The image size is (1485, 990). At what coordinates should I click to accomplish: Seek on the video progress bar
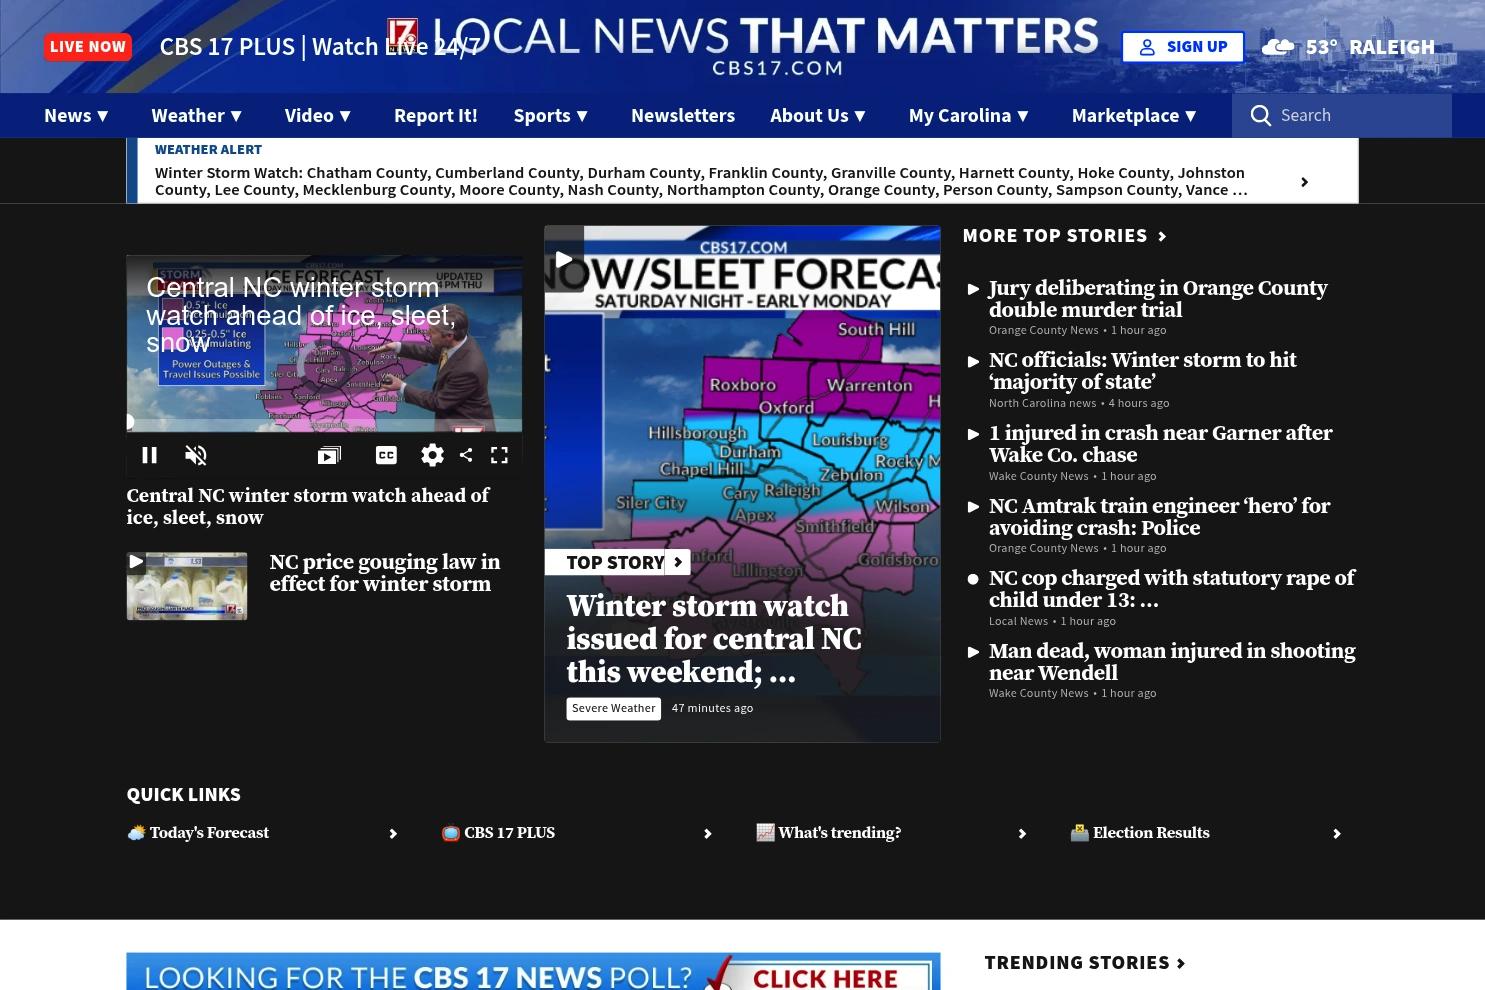pyautogui.click(x=324, y=422)
